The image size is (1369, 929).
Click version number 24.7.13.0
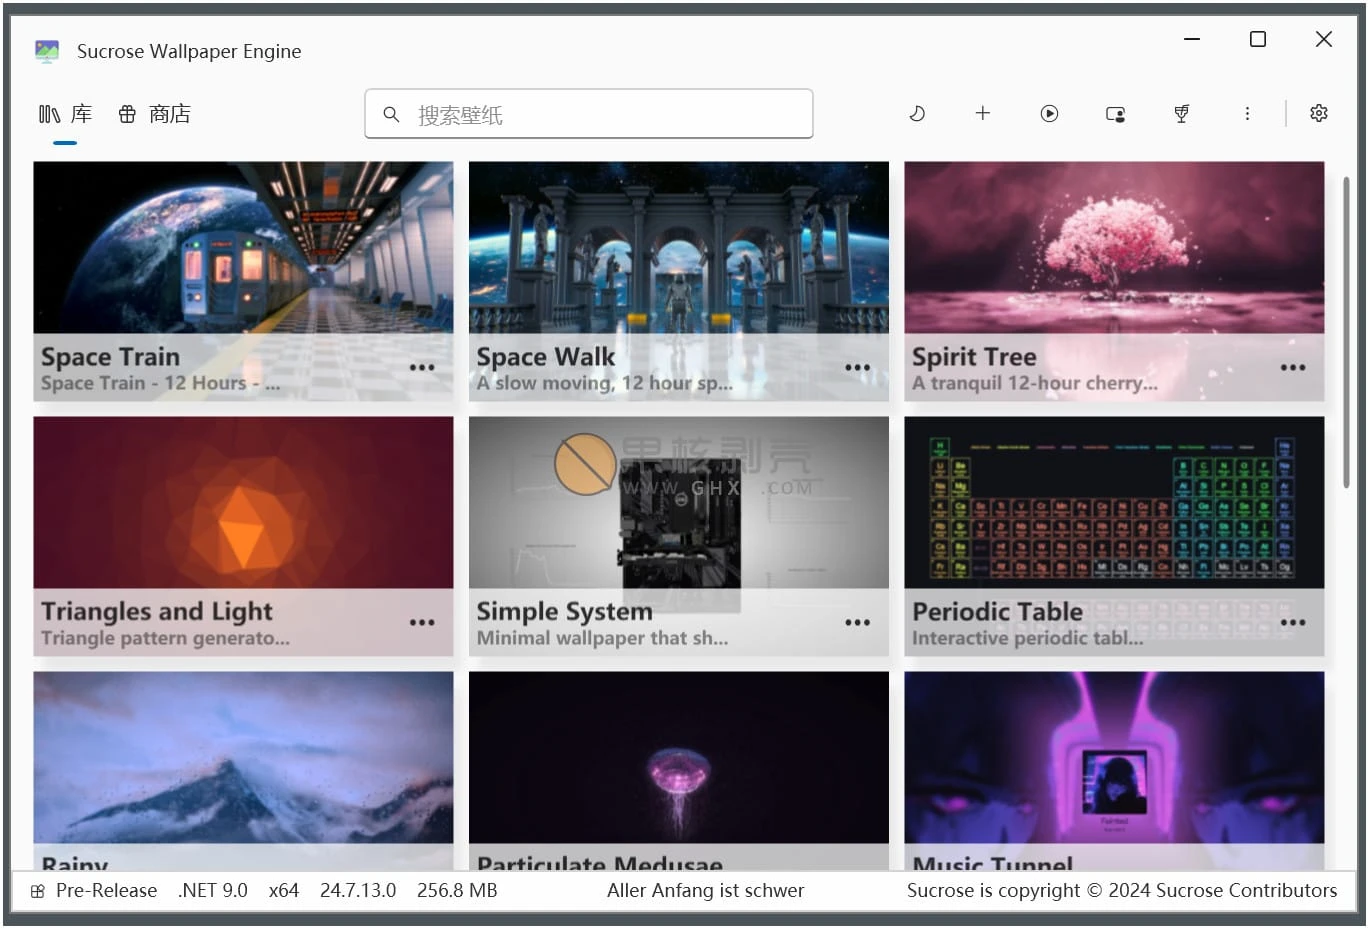coord(358,891)
